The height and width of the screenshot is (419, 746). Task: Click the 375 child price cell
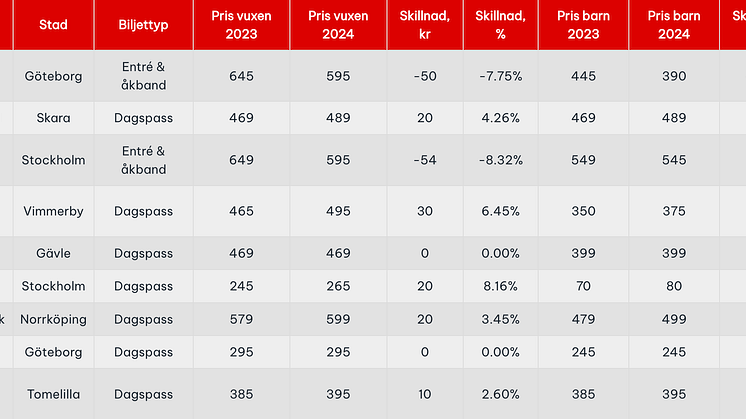[673, 211]
